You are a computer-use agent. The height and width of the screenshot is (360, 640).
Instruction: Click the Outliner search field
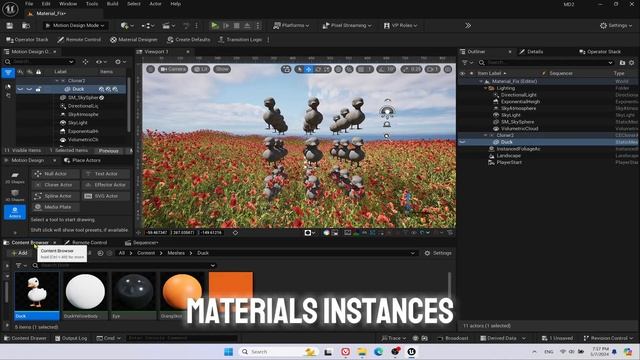pyautogui.click(x=546, y=62)
